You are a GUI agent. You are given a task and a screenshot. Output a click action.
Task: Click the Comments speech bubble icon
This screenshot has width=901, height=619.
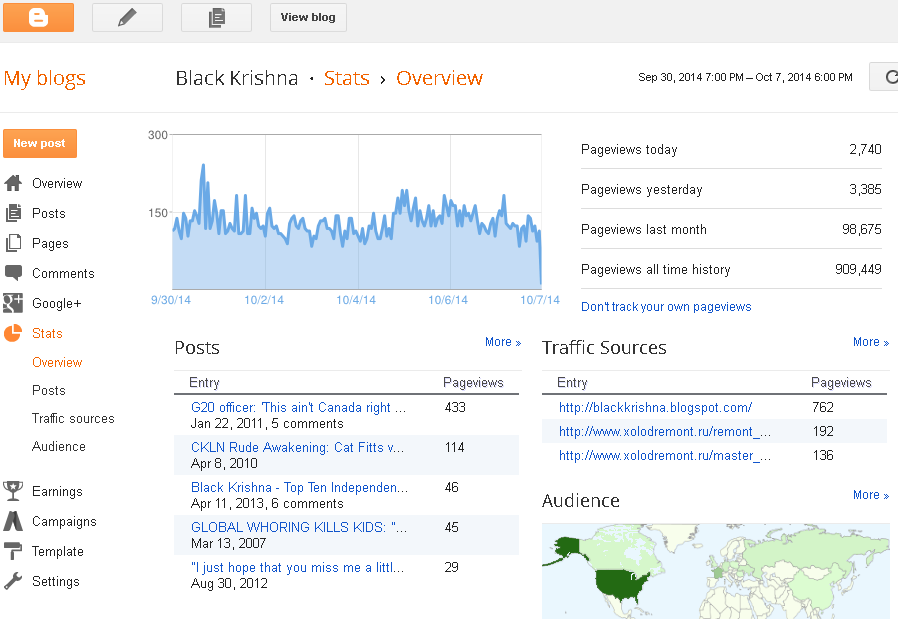pyautogui.click(x=13, y=273)
